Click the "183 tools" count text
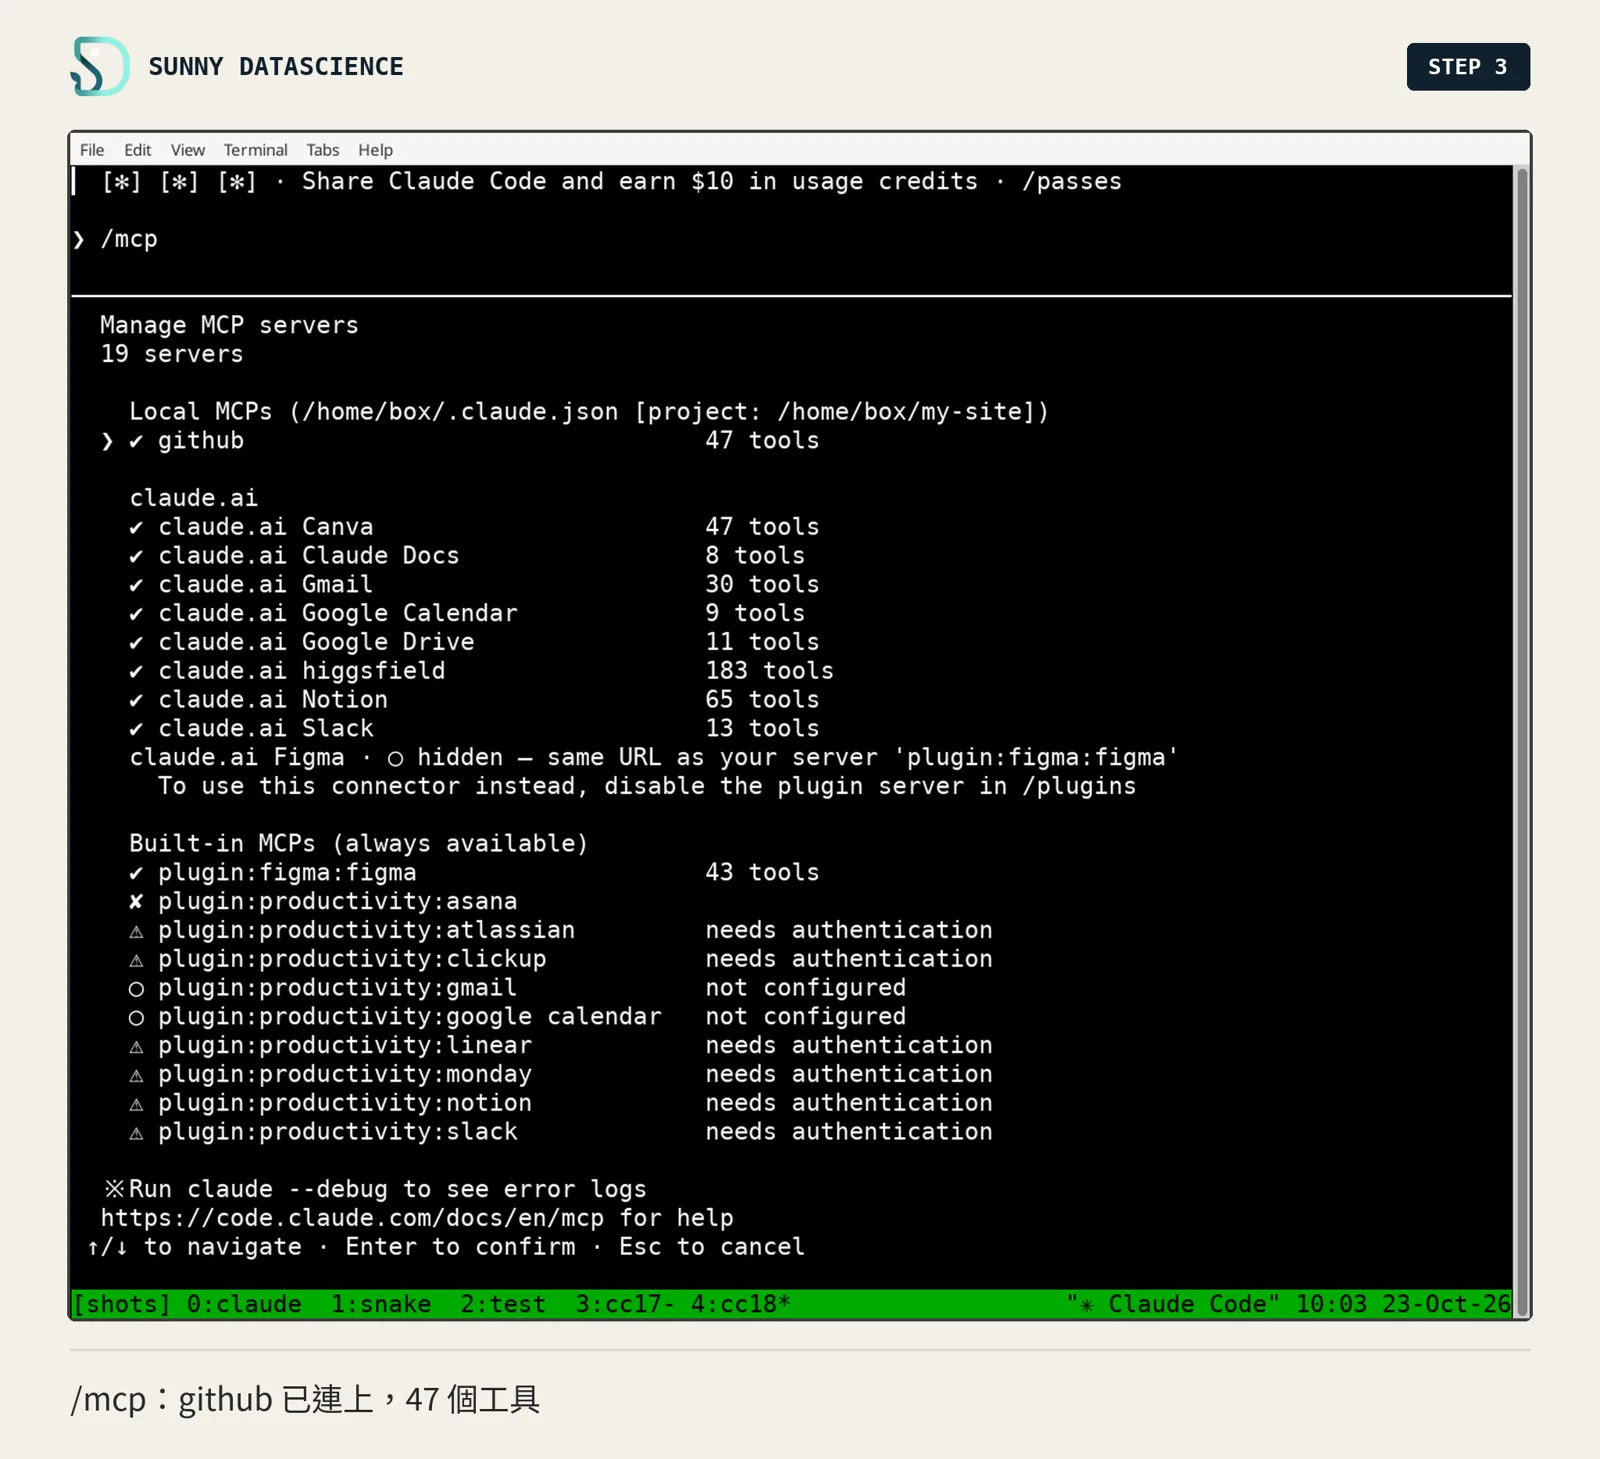 (769, 671)
